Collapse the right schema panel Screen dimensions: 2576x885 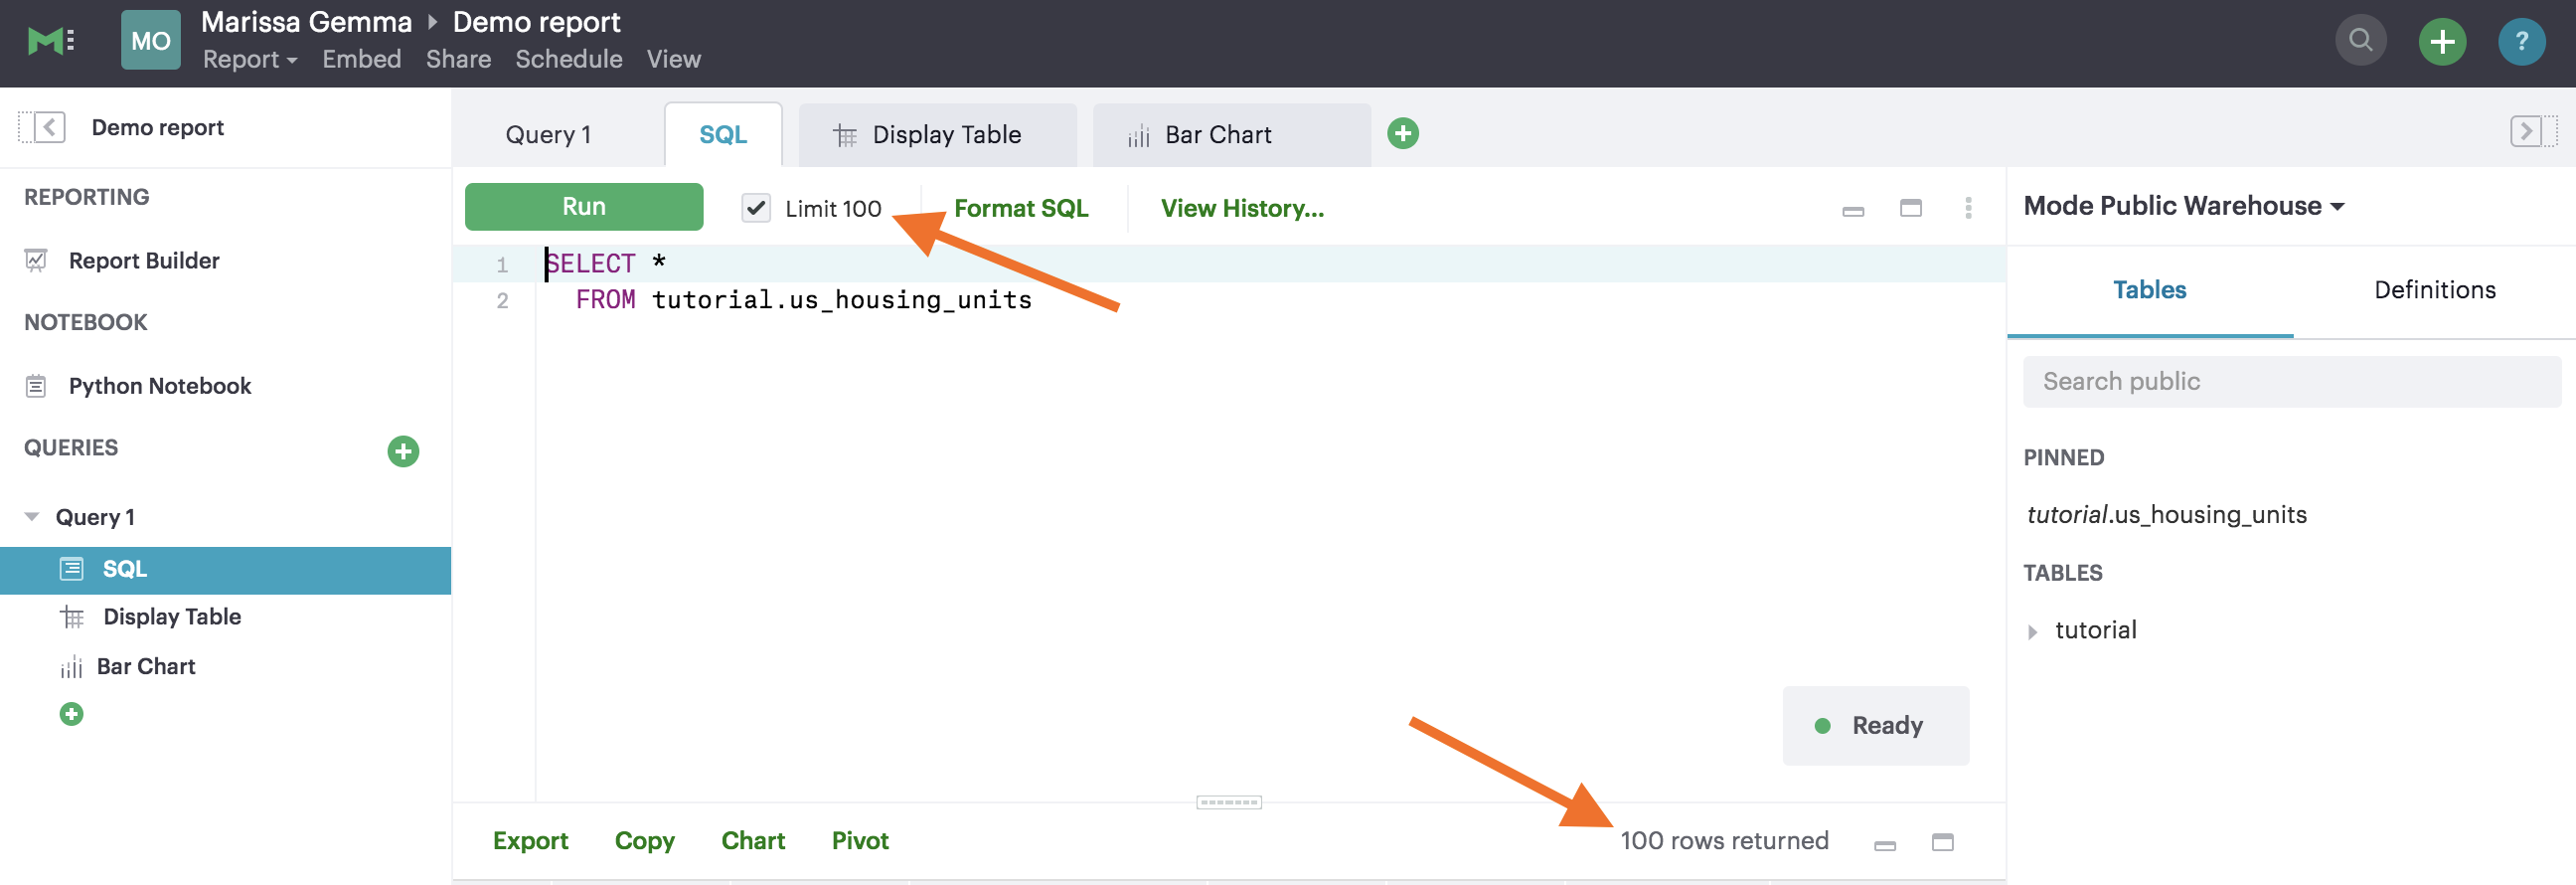pyautogui.click(x=2533, y=131)
